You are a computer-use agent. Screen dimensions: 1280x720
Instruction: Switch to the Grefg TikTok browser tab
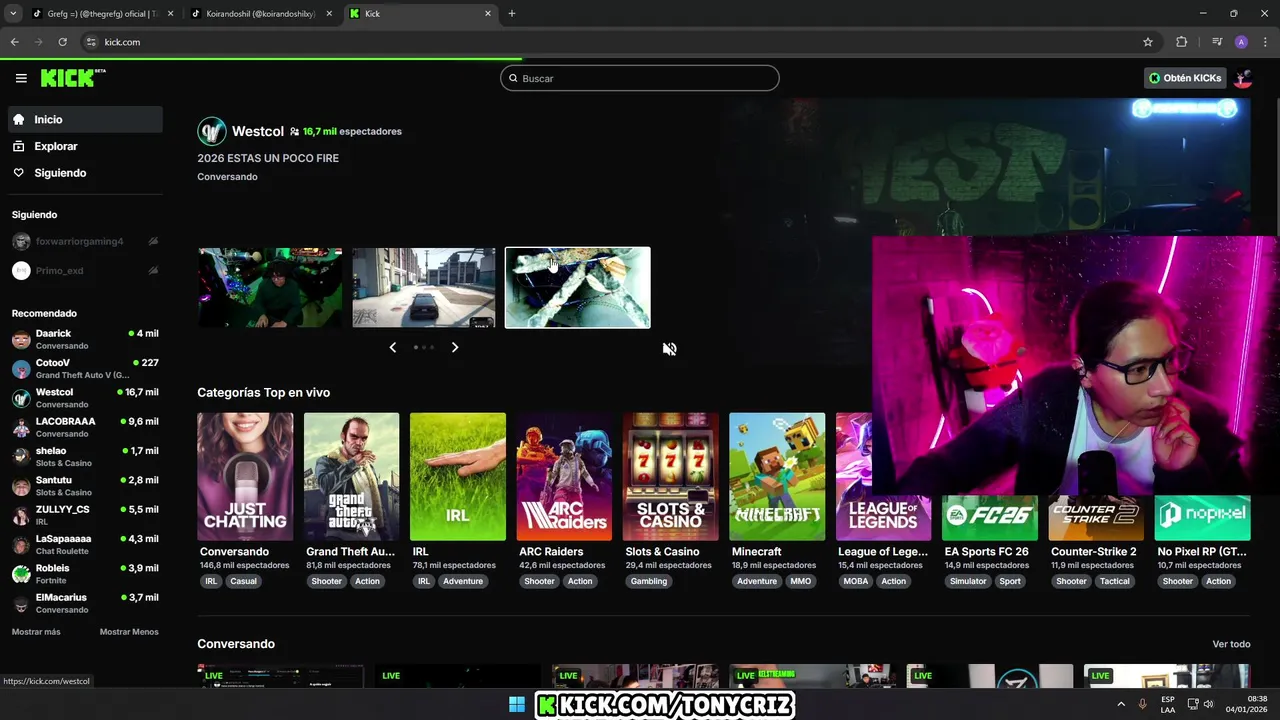pos(100,14)
